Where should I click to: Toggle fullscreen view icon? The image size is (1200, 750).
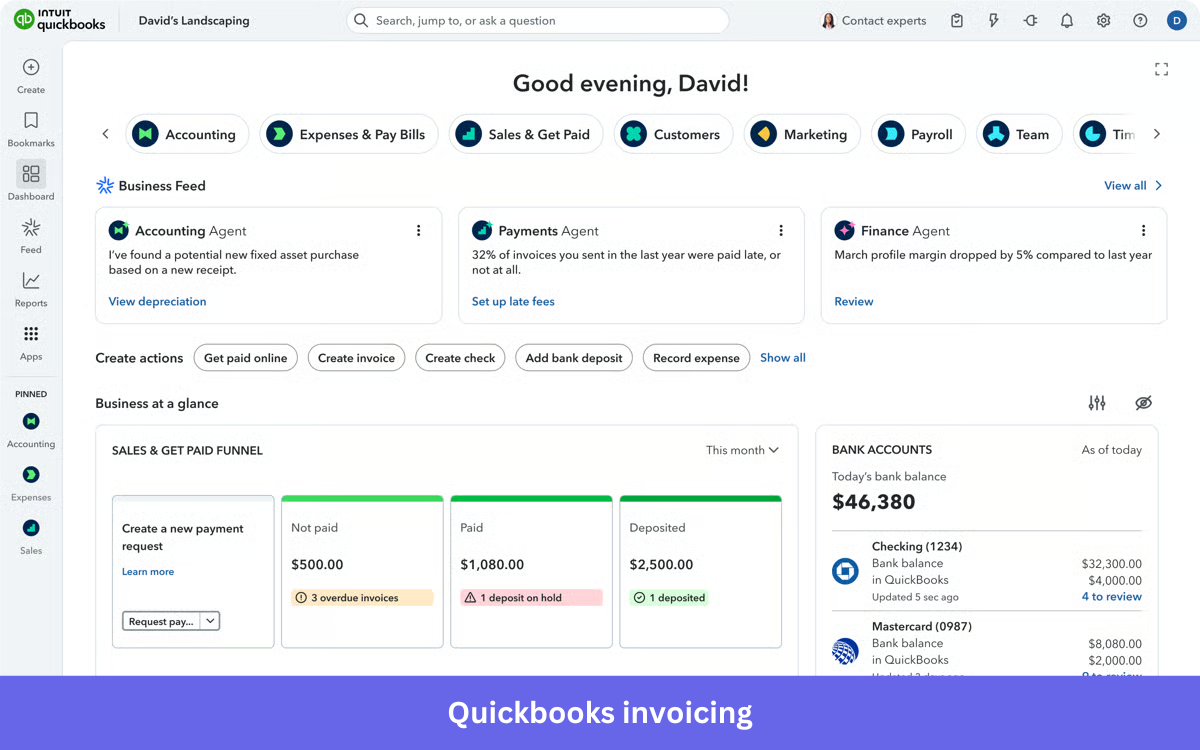[1161, 69]
